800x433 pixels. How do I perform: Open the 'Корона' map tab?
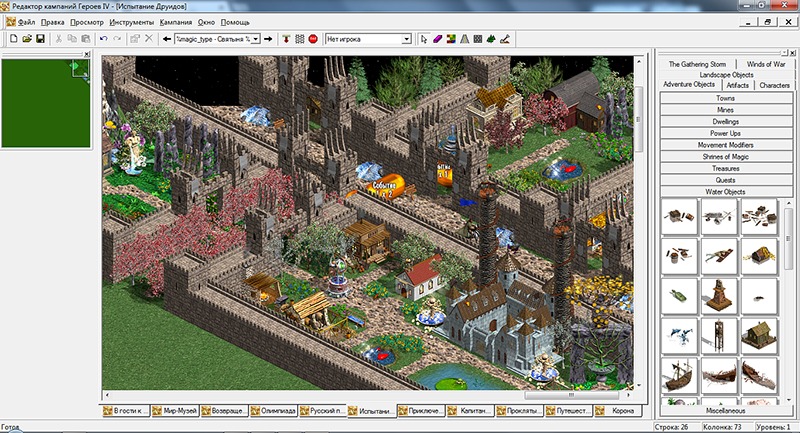click(x=617, y=411)
